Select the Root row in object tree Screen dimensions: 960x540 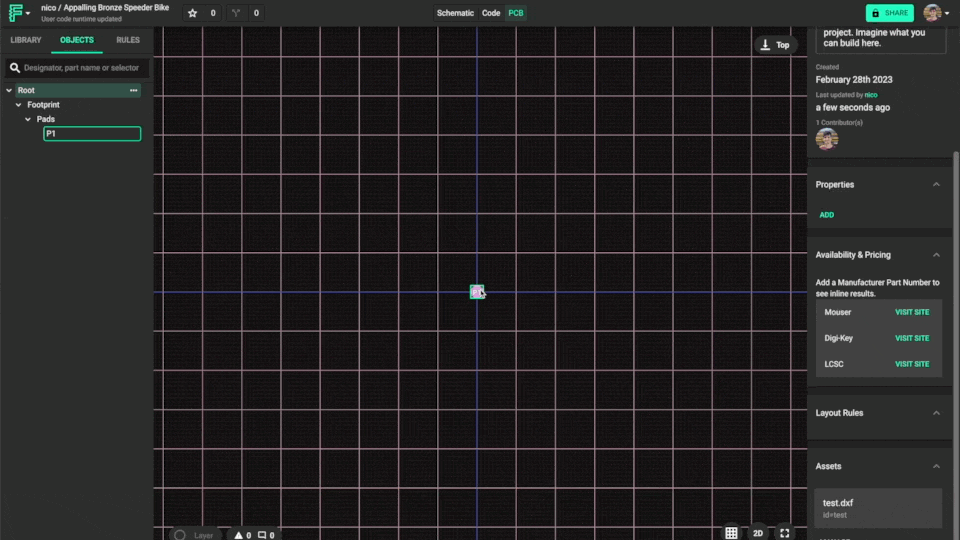(78, 90)
